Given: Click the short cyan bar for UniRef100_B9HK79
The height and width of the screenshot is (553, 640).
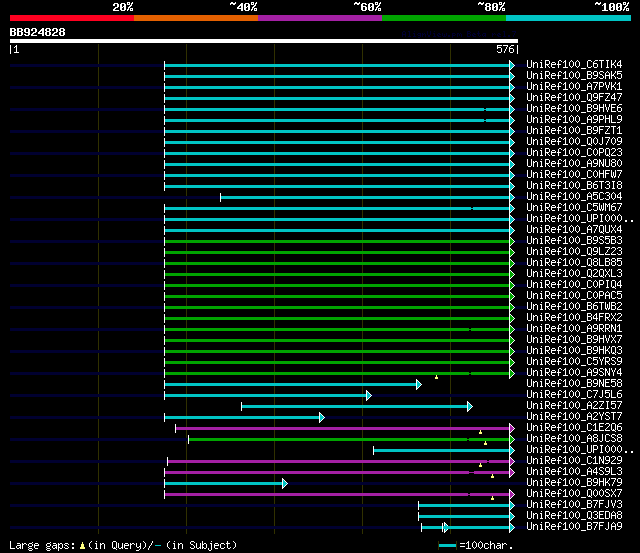Looking at the screenshot, I should tap(224, 484).
